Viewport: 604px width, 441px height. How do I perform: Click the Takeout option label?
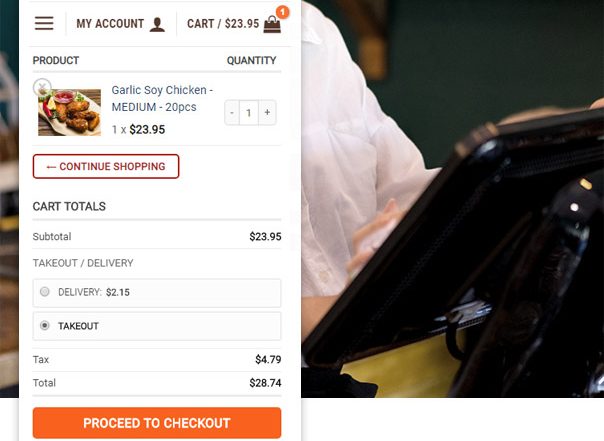click(78, 326)
